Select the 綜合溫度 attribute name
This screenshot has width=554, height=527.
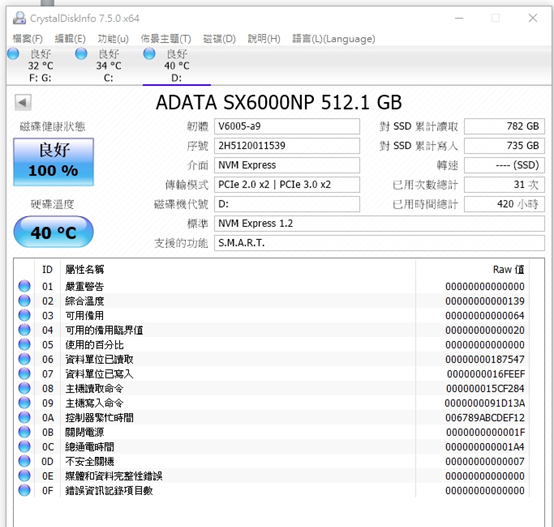(x=84, y=301)
